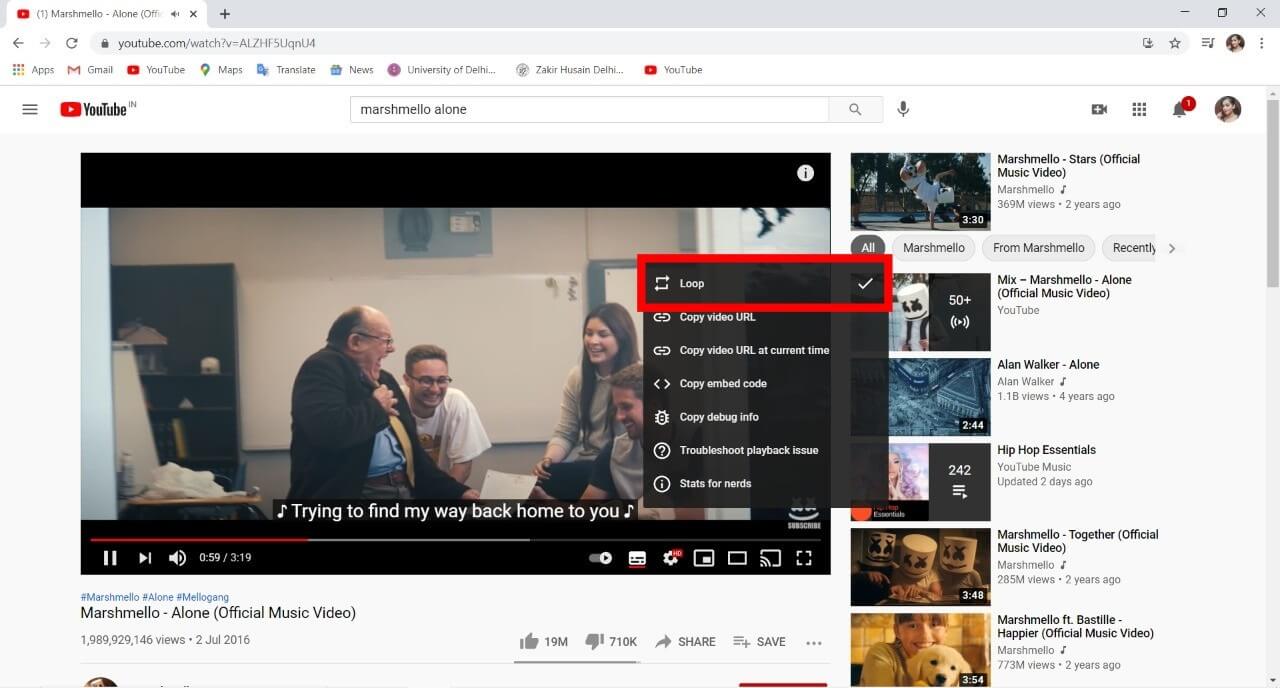Switch to theater mode icon
The image size is (1280, 688).
point(737,558)
